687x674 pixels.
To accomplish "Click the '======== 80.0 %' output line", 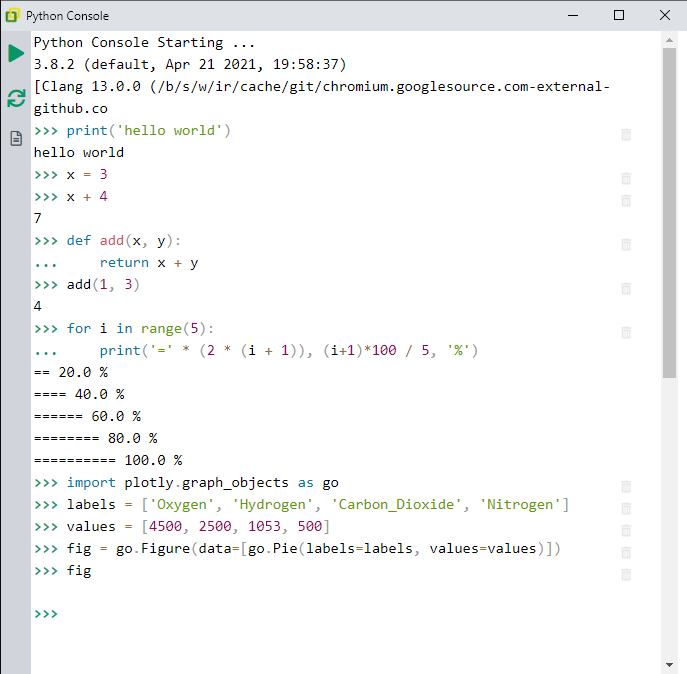I will click(x=96, y=438).
